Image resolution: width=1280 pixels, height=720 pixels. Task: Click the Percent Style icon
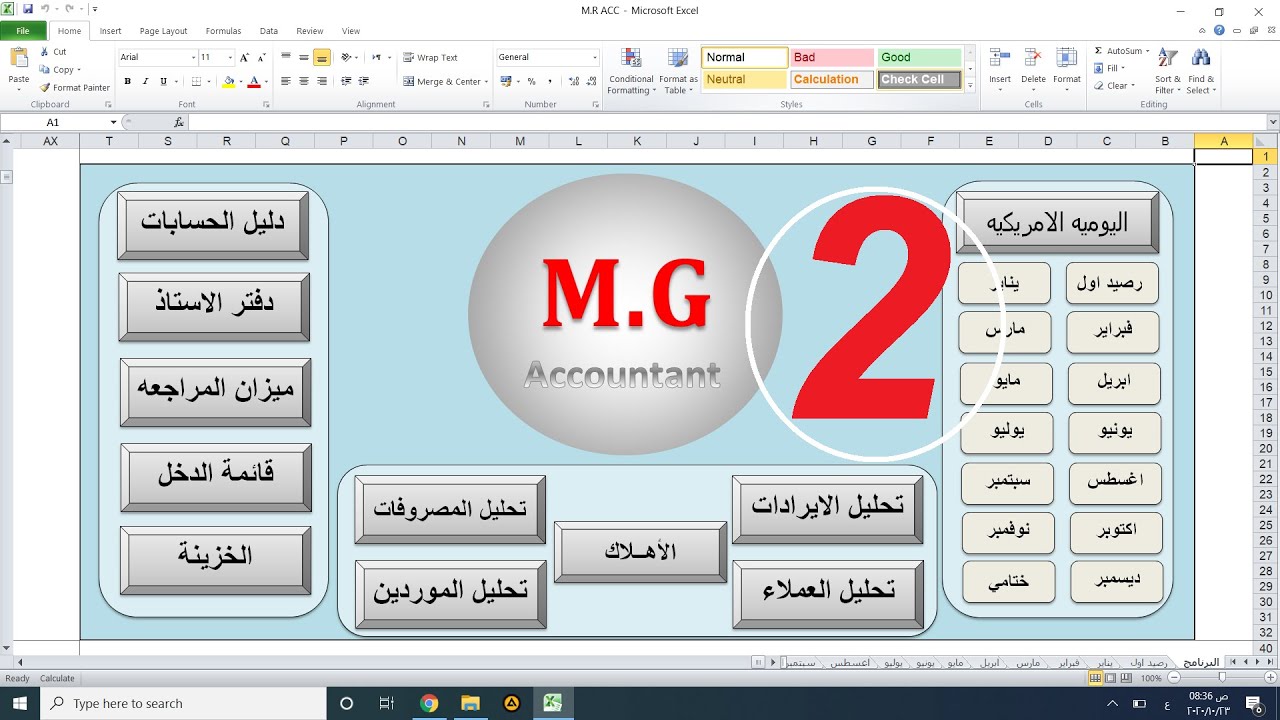point(531,82)
